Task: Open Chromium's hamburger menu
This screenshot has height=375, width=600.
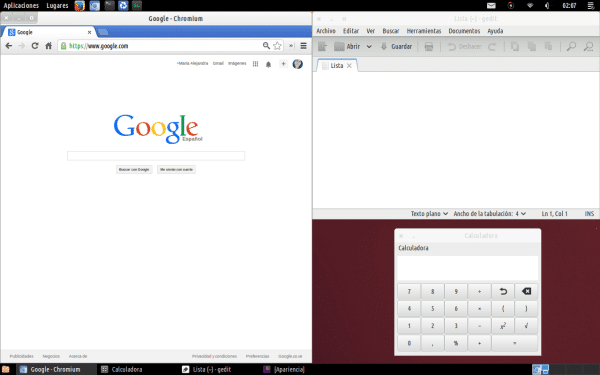Action: point(303,46)
